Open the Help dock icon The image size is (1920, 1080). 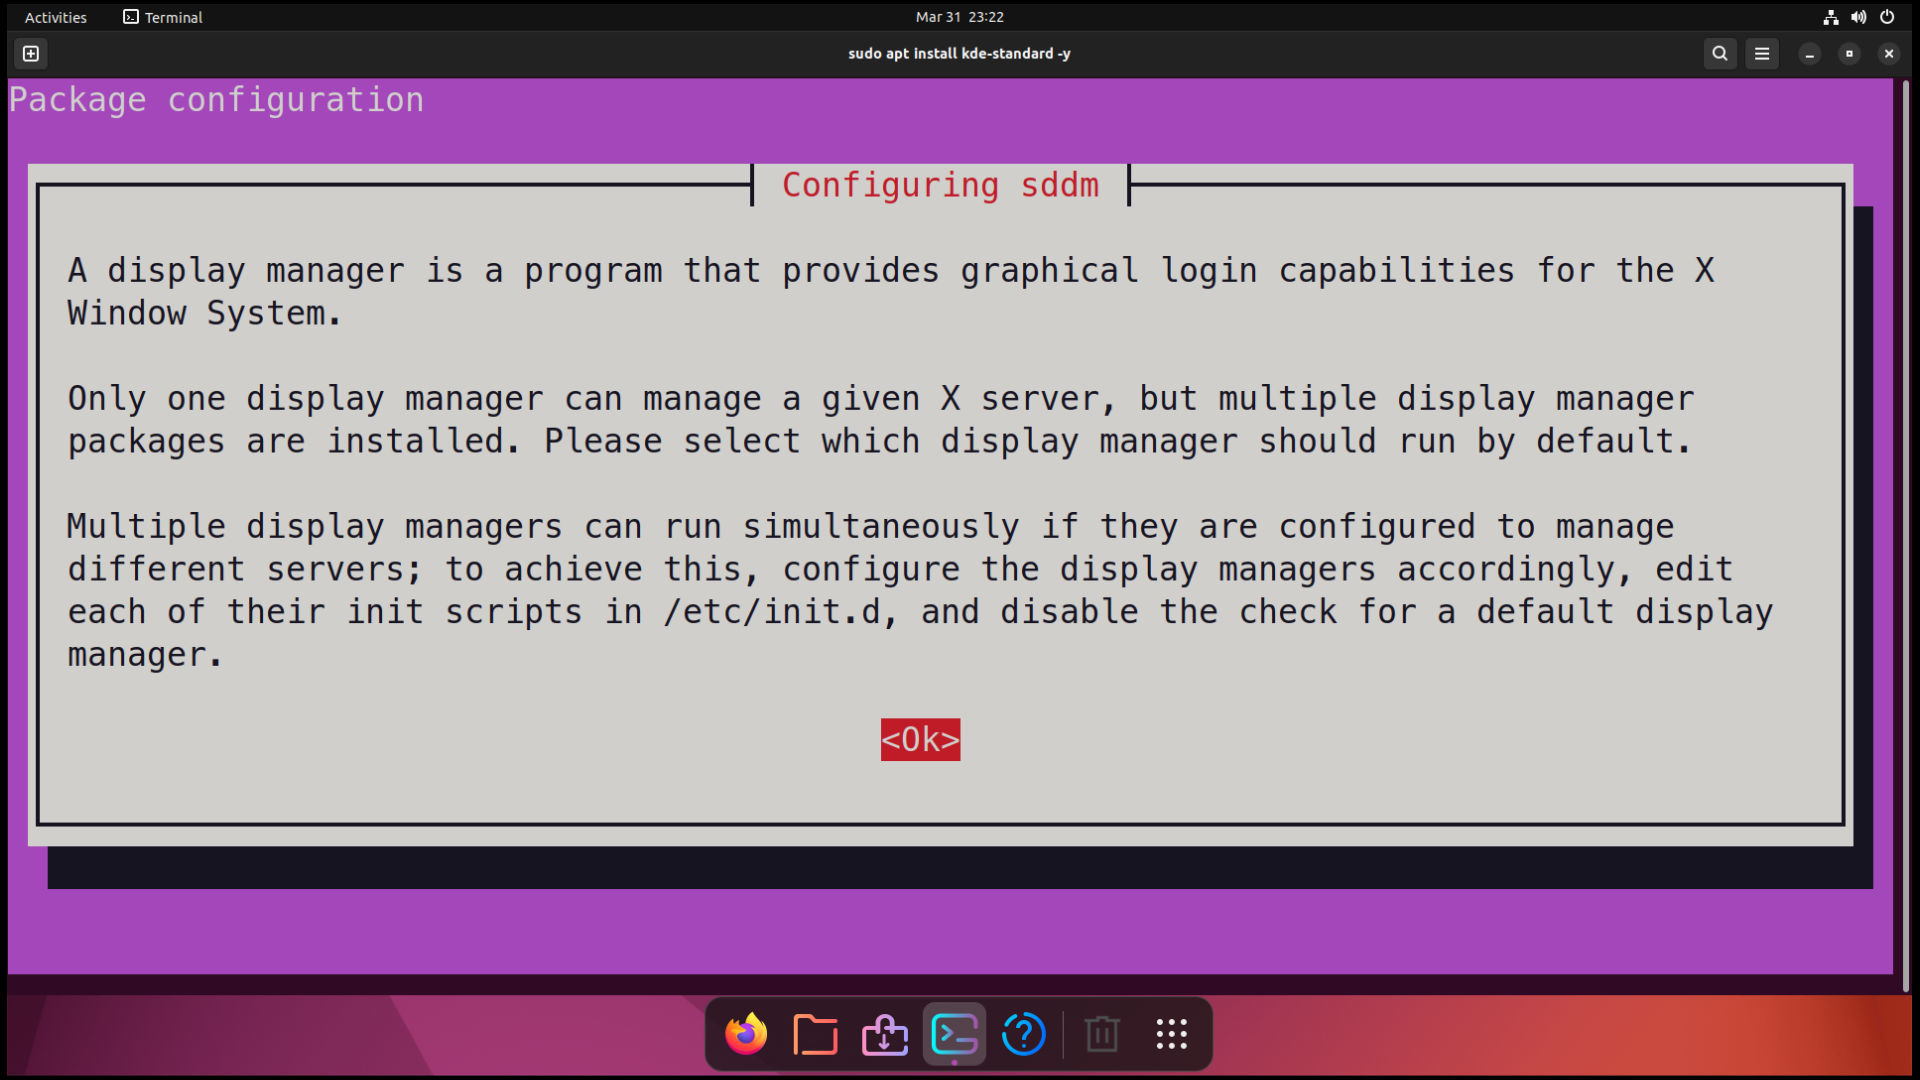1023,1034
